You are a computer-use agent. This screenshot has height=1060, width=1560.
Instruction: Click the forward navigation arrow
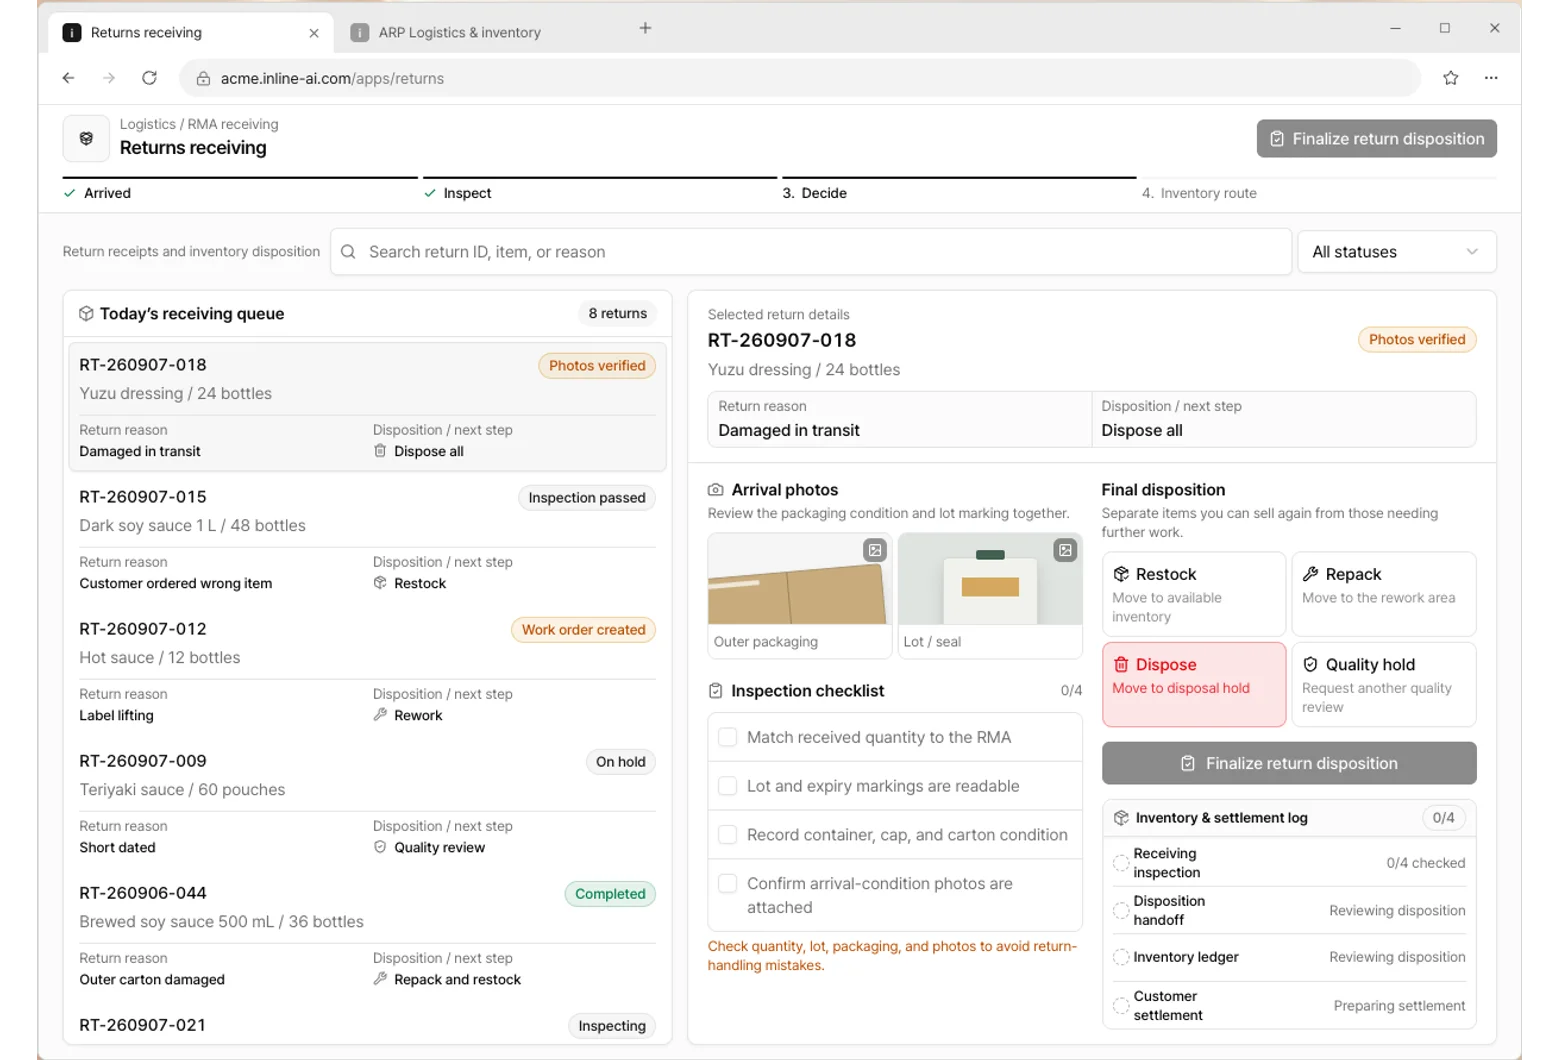[109, 78]
